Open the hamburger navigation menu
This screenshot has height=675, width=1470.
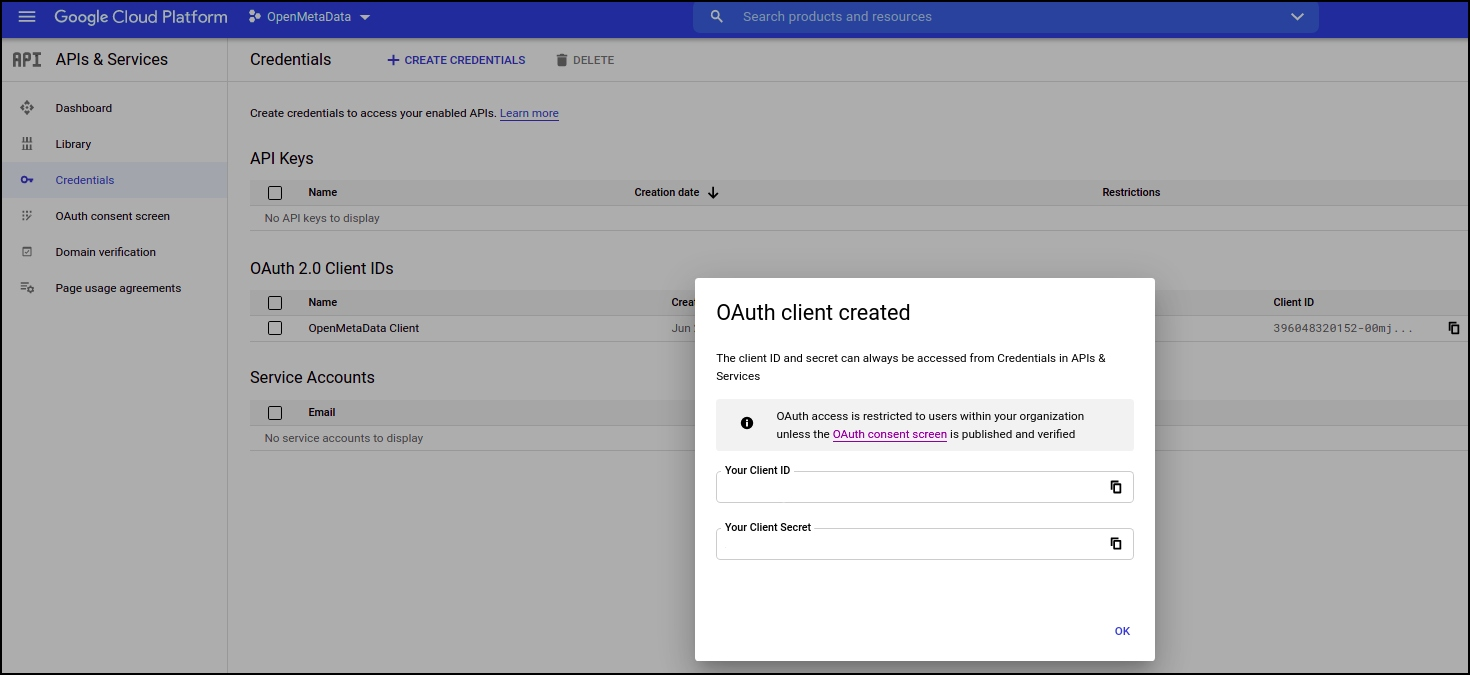pyautogui.click(x=27, y=17)
